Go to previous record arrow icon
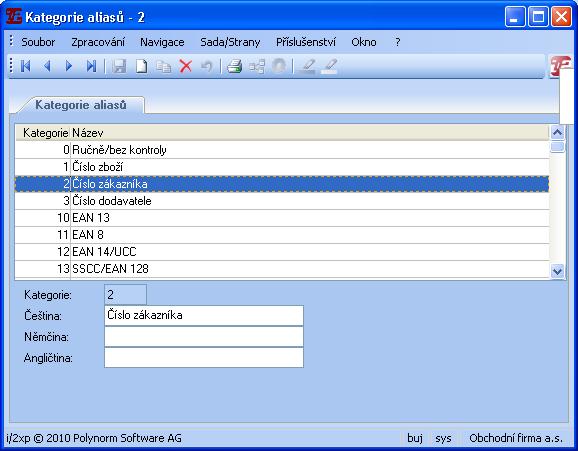The width and height of the screenshot is (578, 451). point(47,66)
